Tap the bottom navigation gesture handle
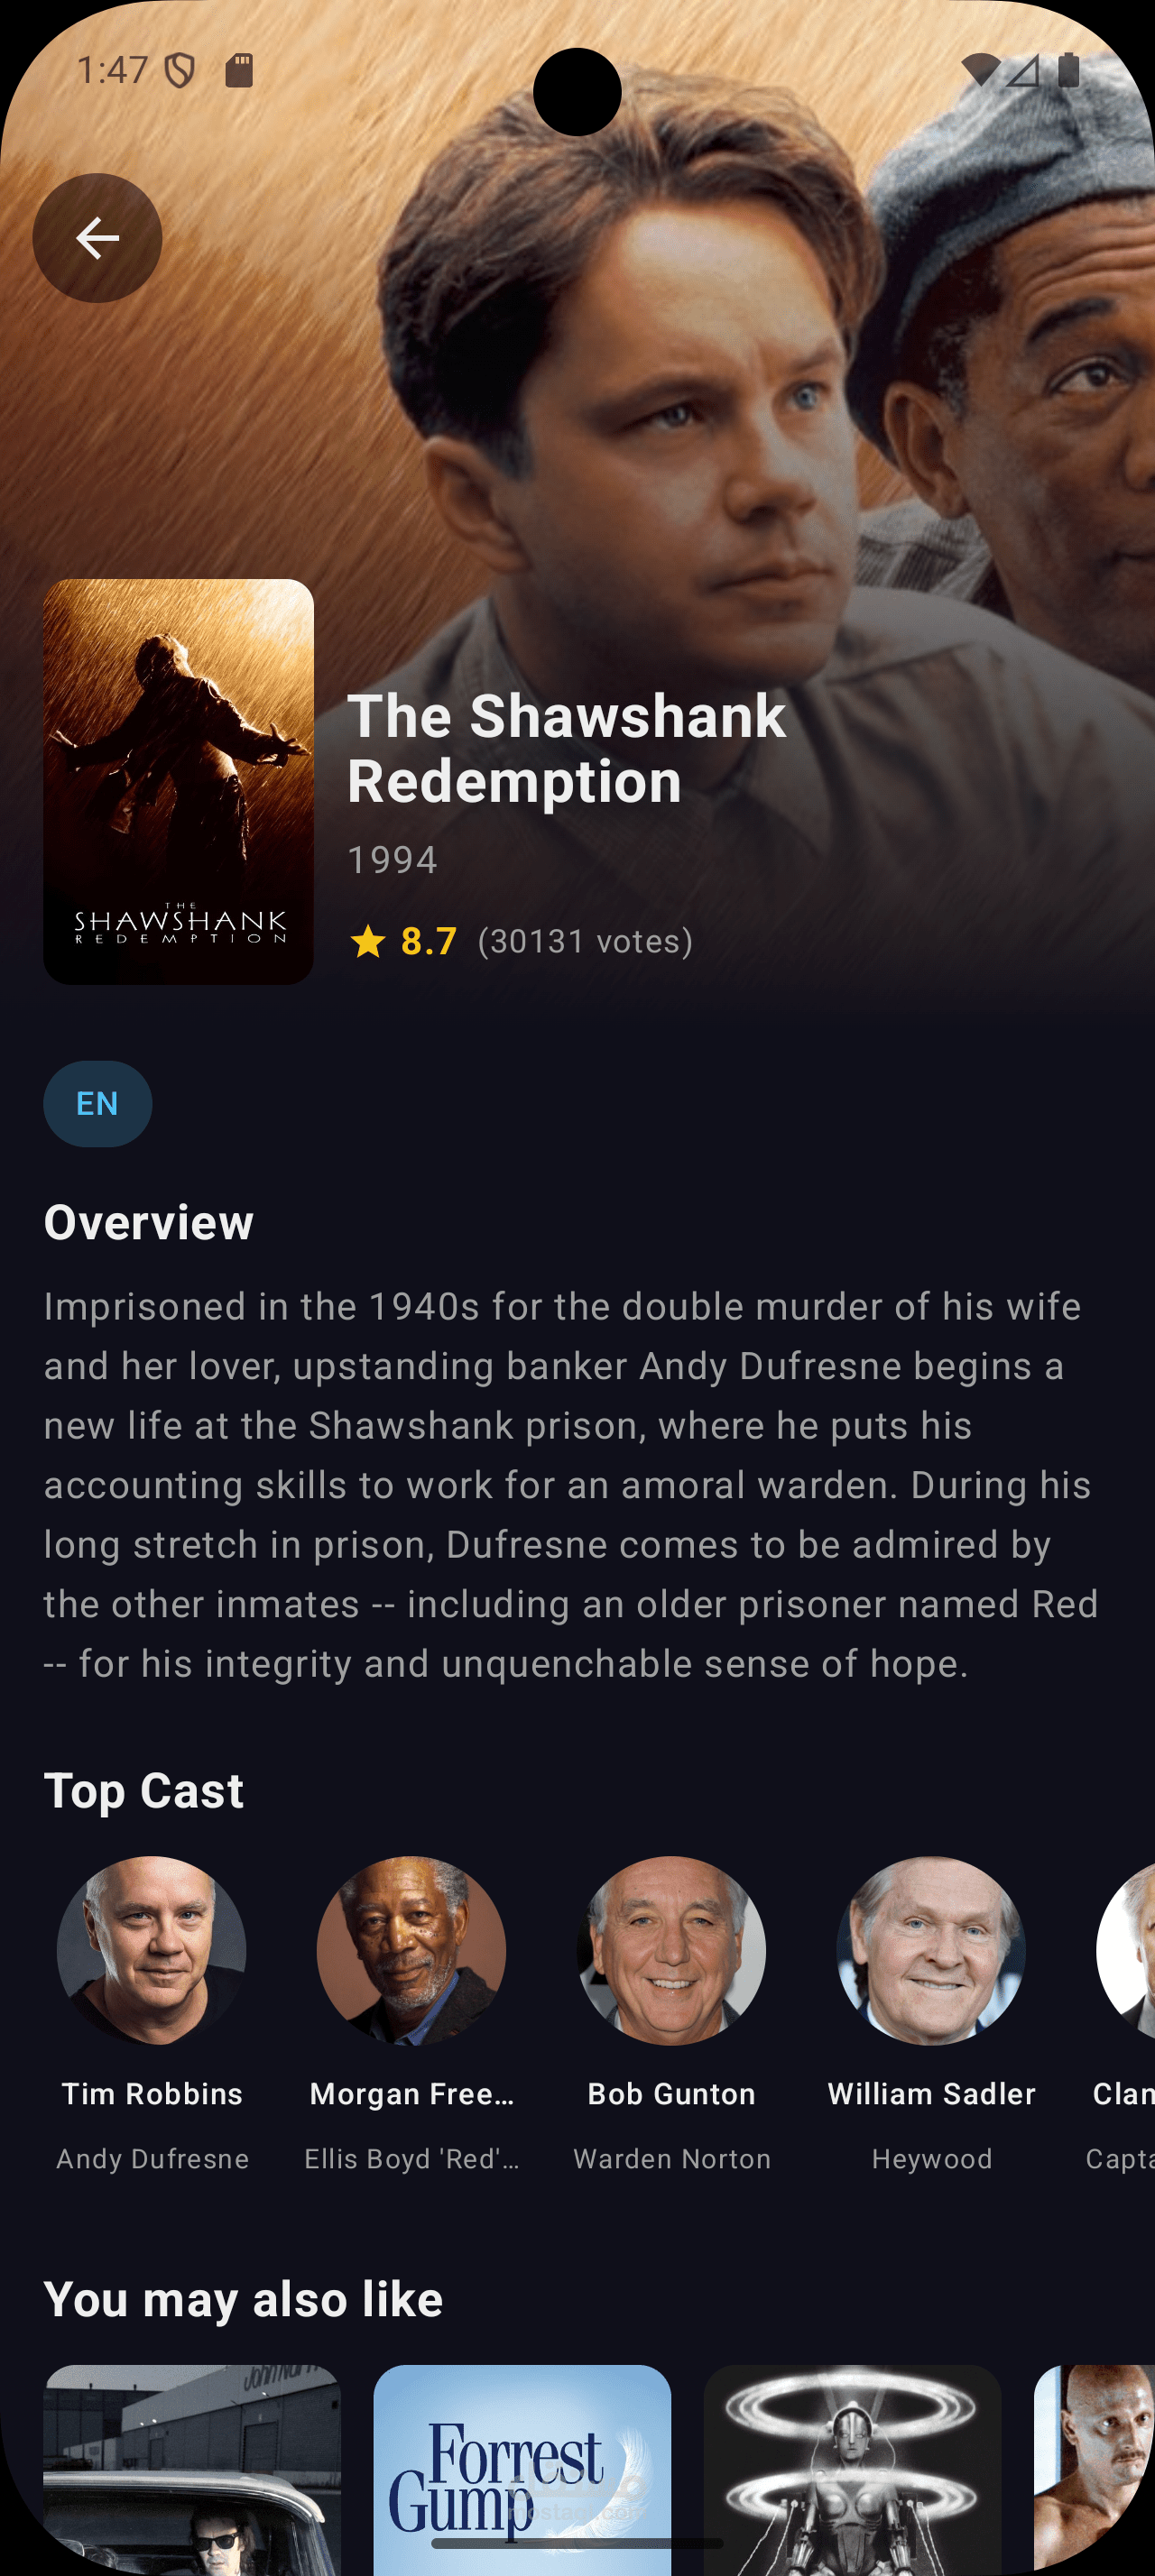Screen dimensions: 1155x2576 (577, 2543)
